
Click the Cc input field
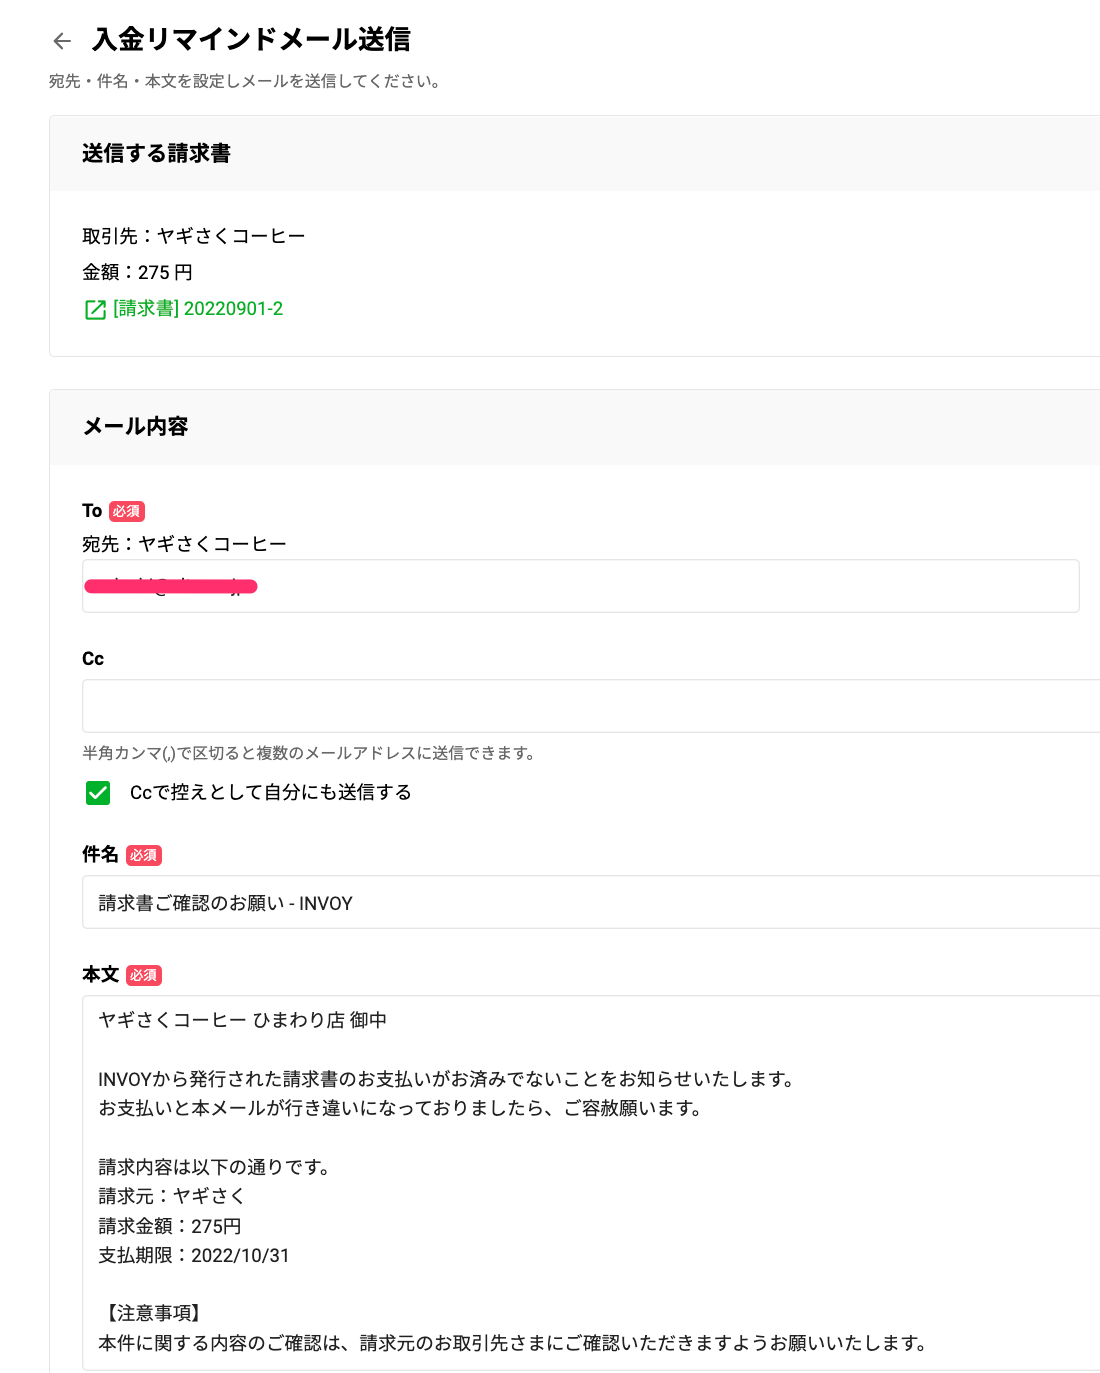591,706
